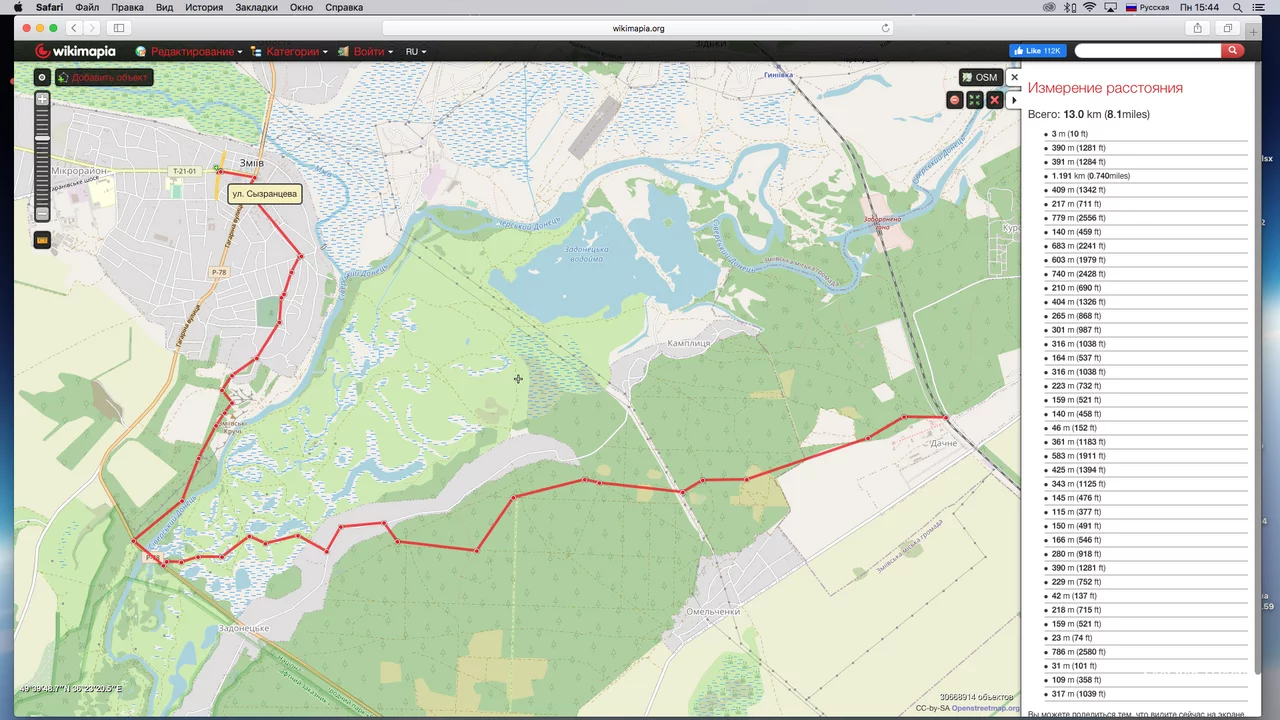The height and width of the screenshot is (720, 1280).
Task: Open Spotlight search magnifier in menu bar
Action: tap(1237, 7)
